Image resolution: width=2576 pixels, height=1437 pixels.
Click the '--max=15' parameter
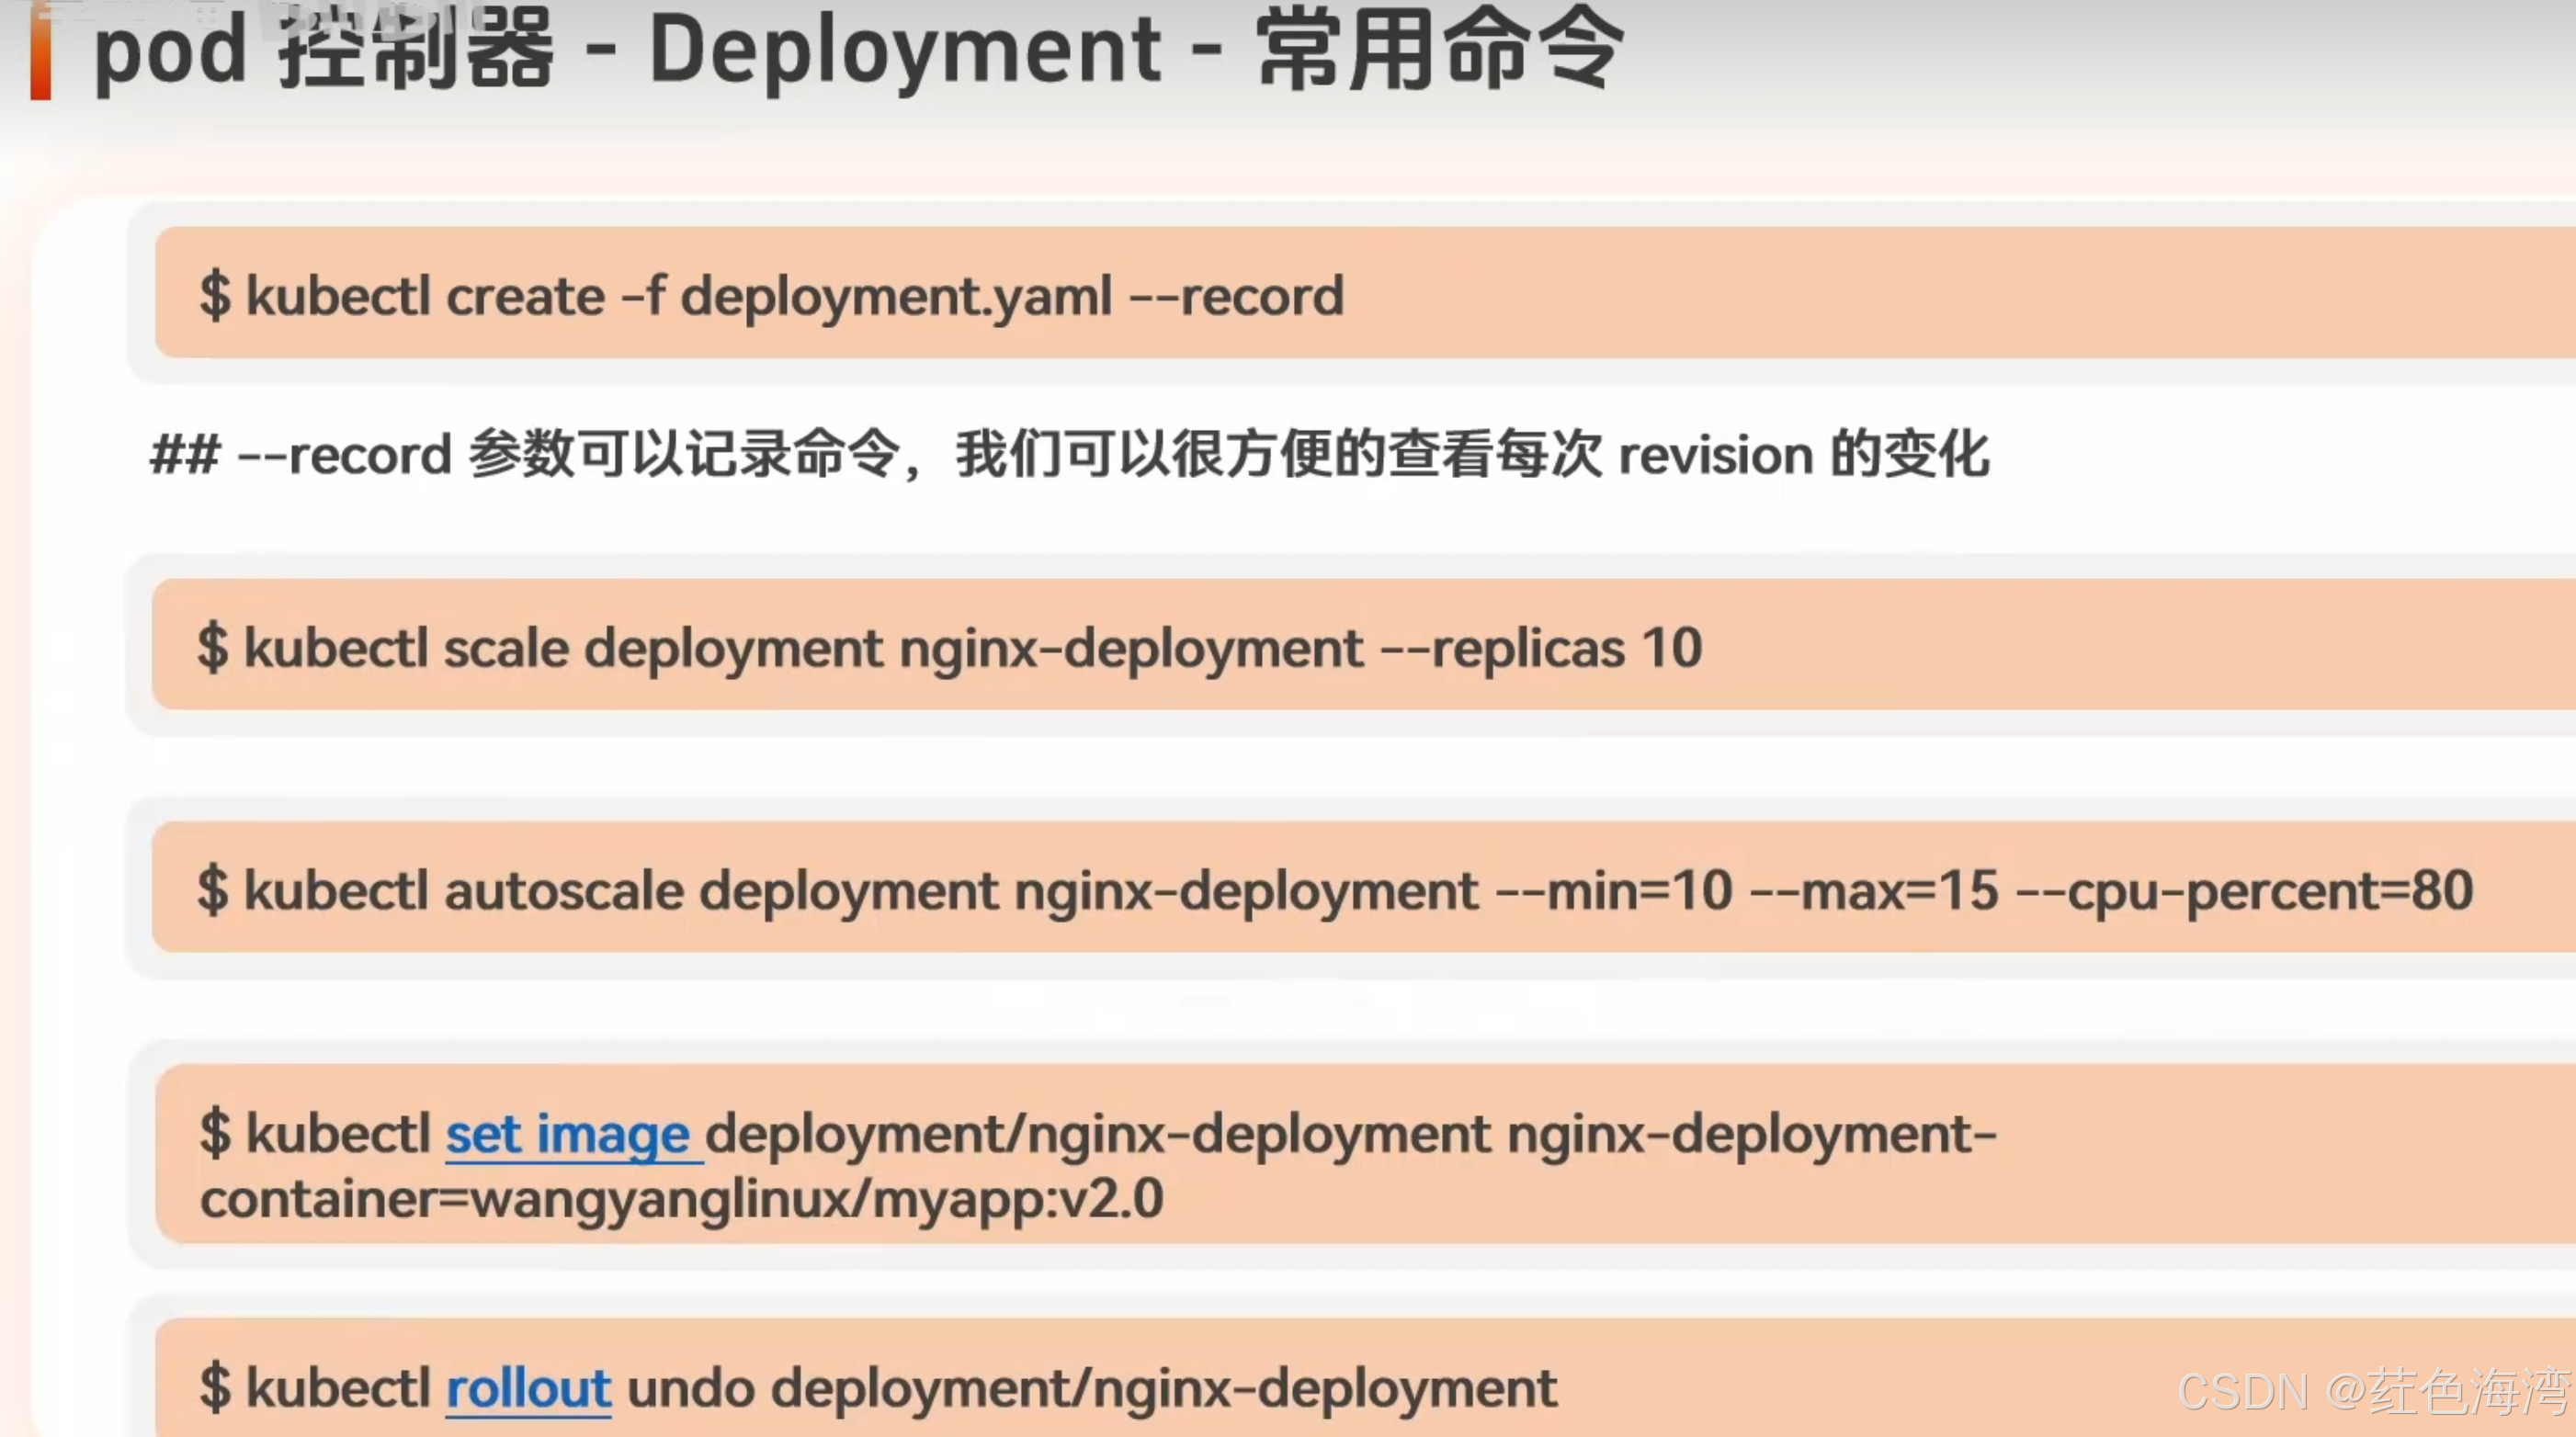1874,891
